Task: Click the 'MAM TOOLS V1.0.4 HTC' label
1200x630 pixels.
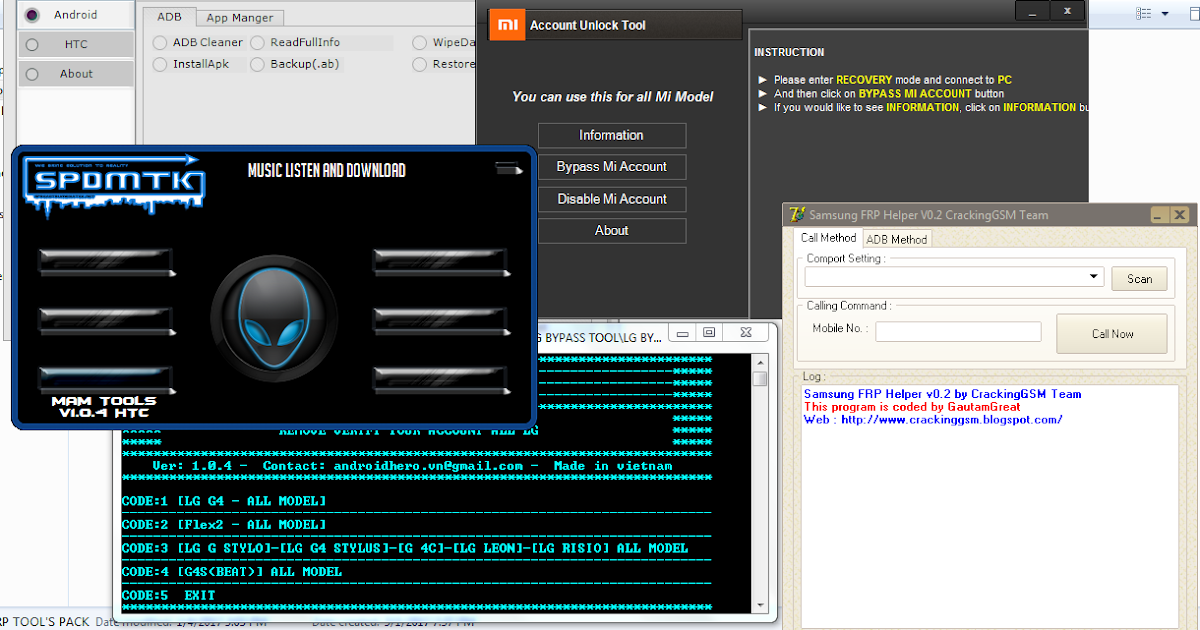Action: tap(106, 406)
